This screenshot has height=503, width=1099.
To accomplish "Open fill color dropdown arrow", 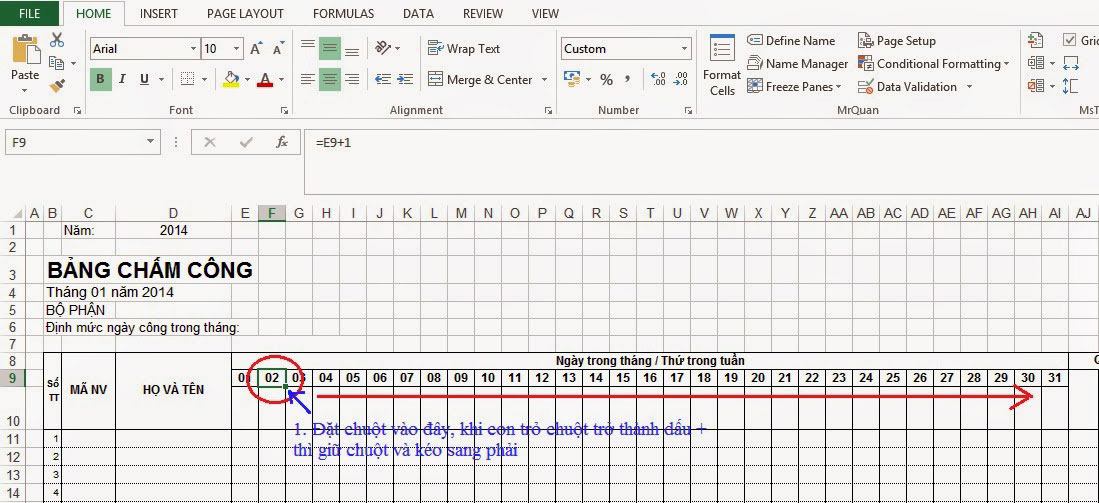I will point(247,80).
